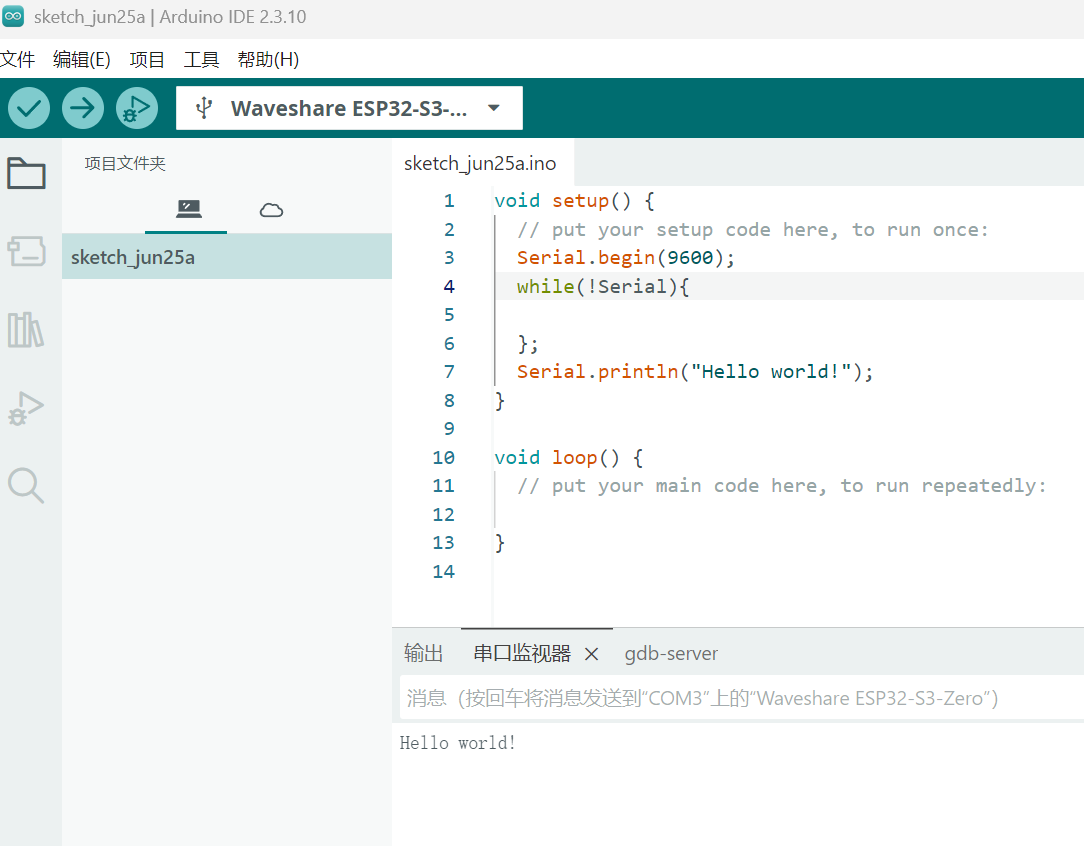Expand board selector via dropdown arrow
Viewport: 1084px width, 846px height.
pos(494,108)
